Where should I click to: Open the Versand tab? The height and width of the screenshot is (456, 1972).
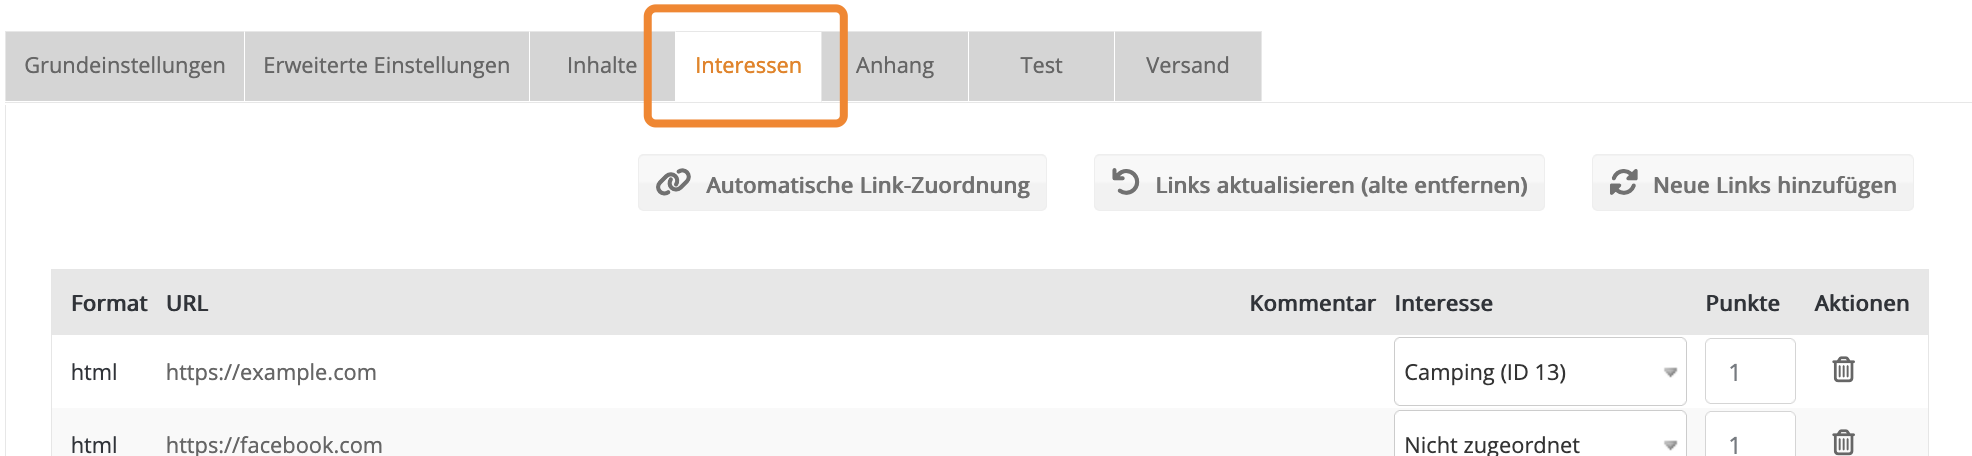1187,66
